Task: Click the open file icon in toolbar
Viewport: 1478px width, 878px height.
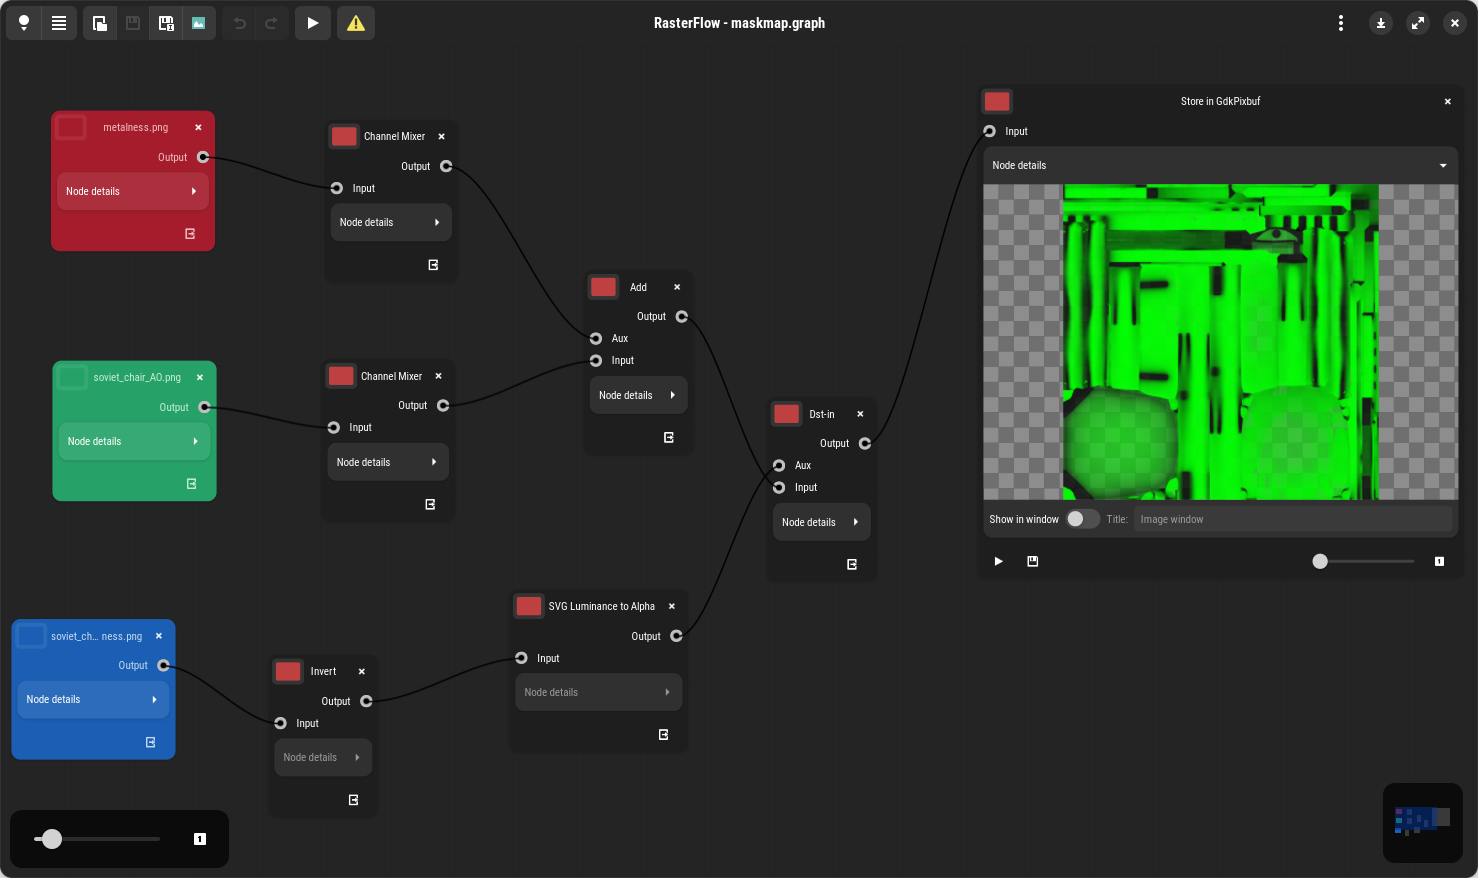Action: click(100, 23)
